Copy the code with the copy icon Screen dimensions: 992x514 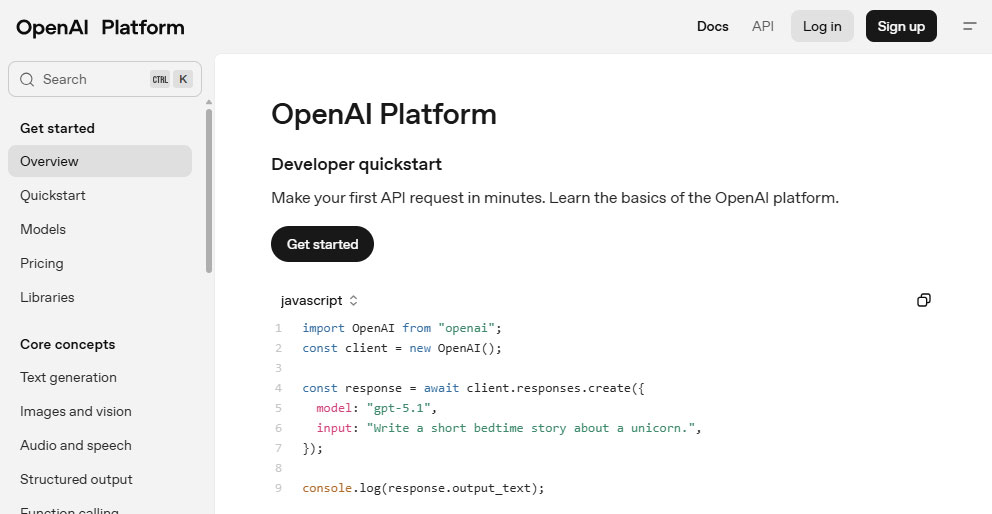[924, 300]
